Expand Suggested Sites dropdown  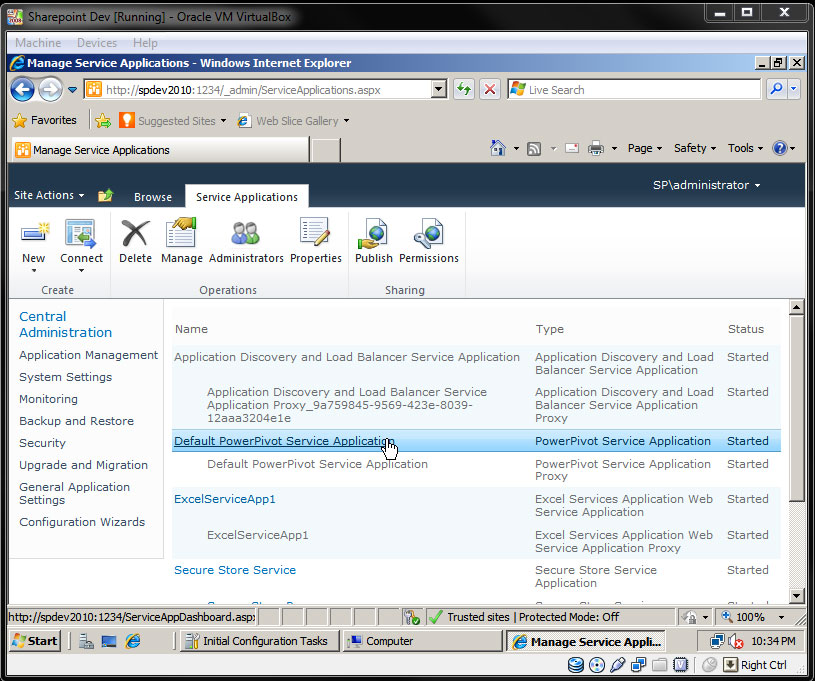pyautogui.click(x=224, y=121)
